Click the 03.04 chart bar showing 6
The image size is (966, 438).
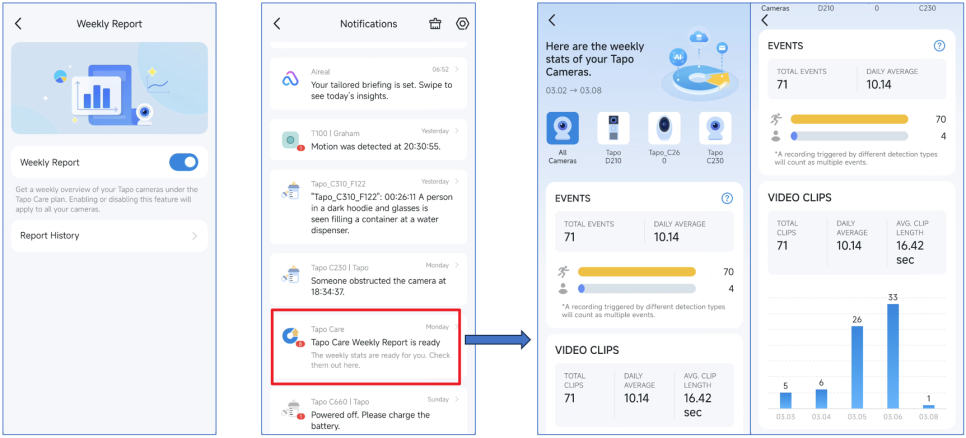click(x=821, y=399)
